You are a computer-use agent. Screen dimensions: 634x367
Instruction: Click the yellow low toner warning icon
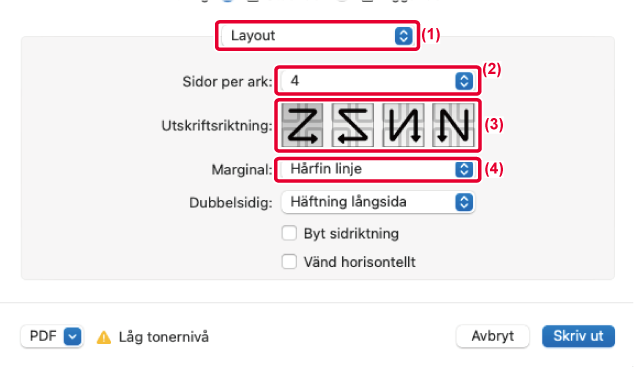point(104,337)
